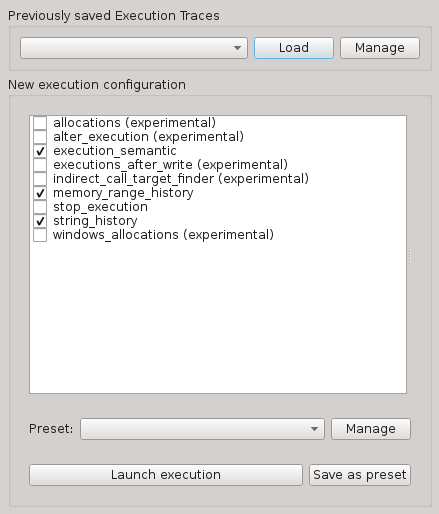Launch execution
This screenshot has width=439, height=514.
(166, 475)
